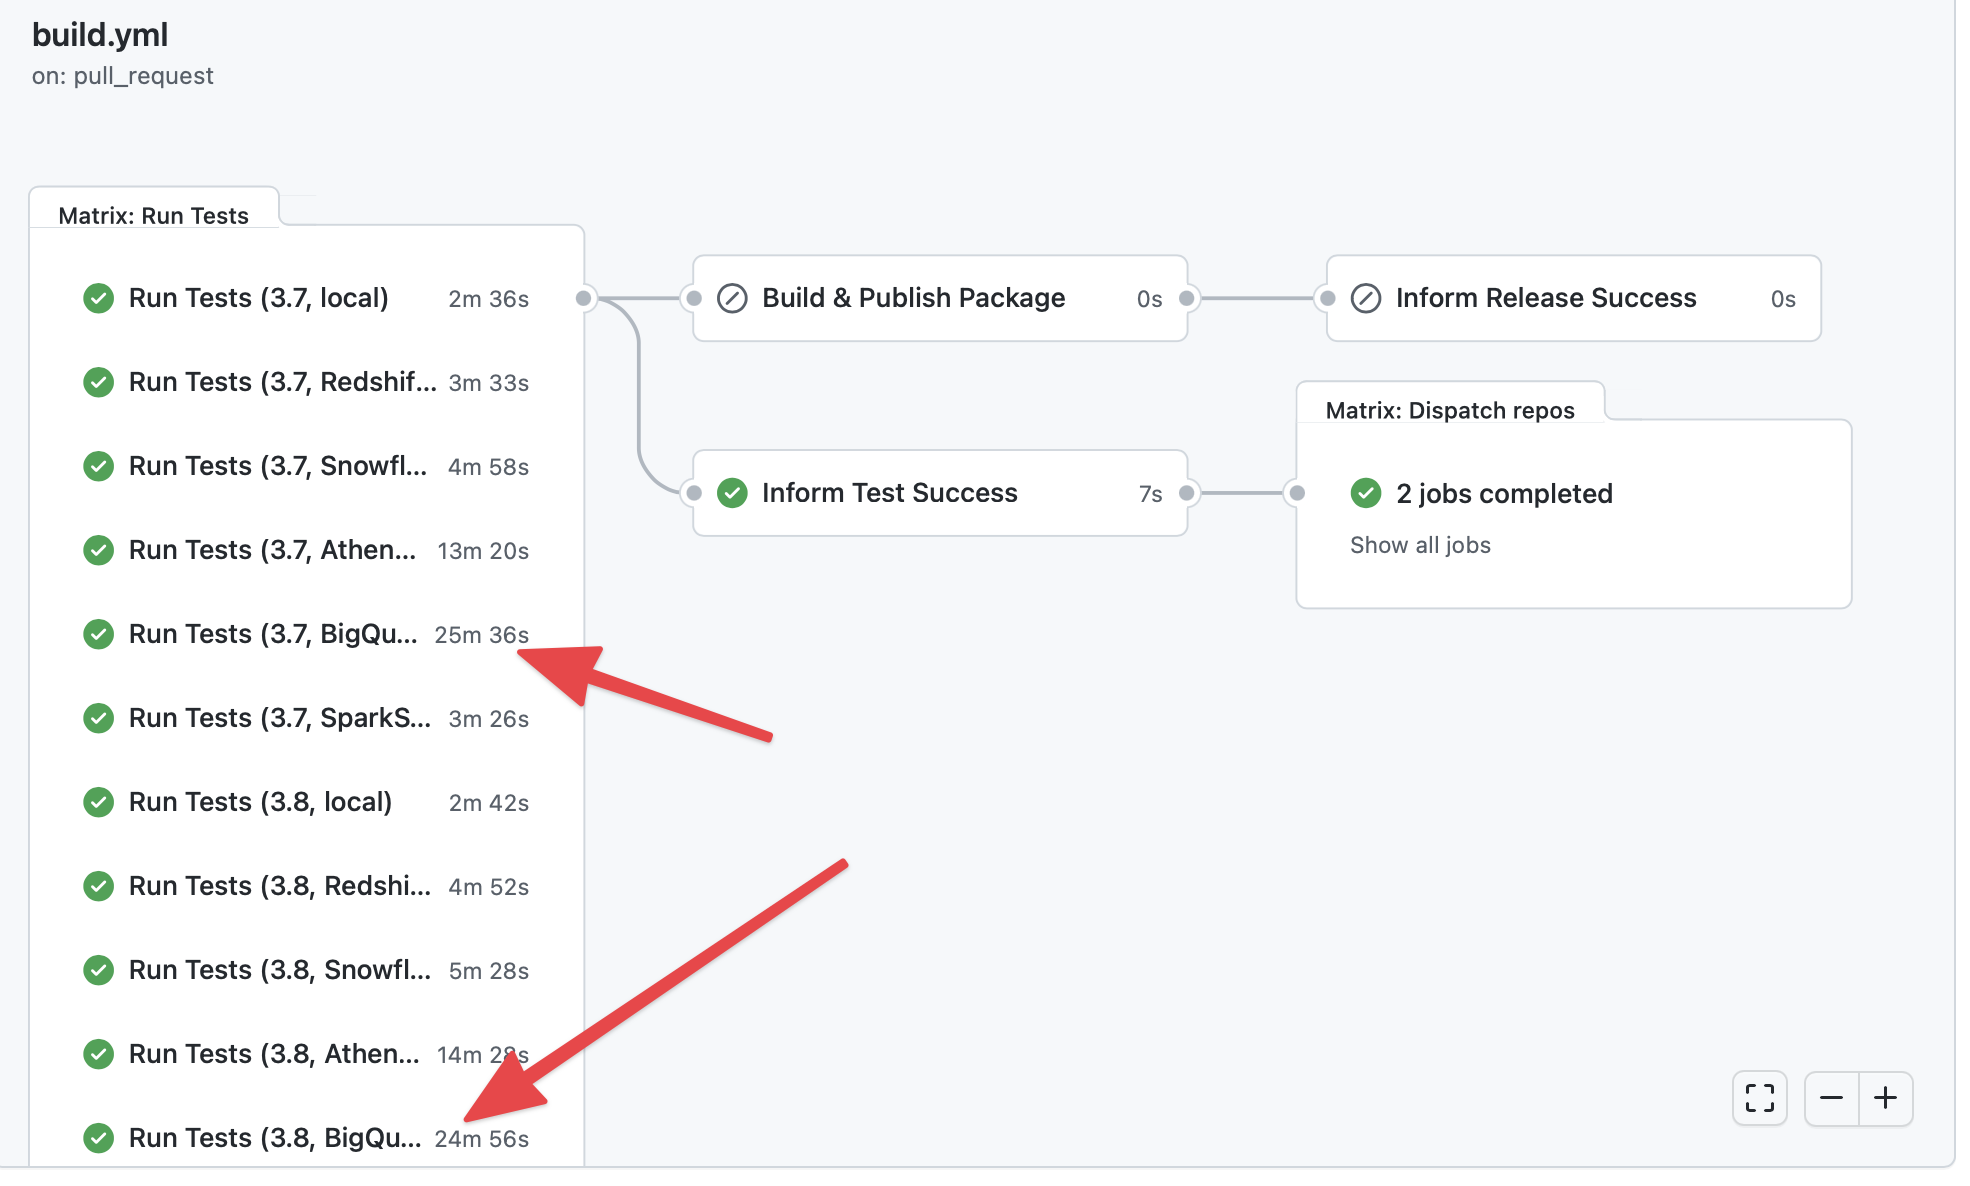Click the green check on Run Tests (3.7, local)
The height and width of the screenshot is (1186, 1970).
(98, 298)
